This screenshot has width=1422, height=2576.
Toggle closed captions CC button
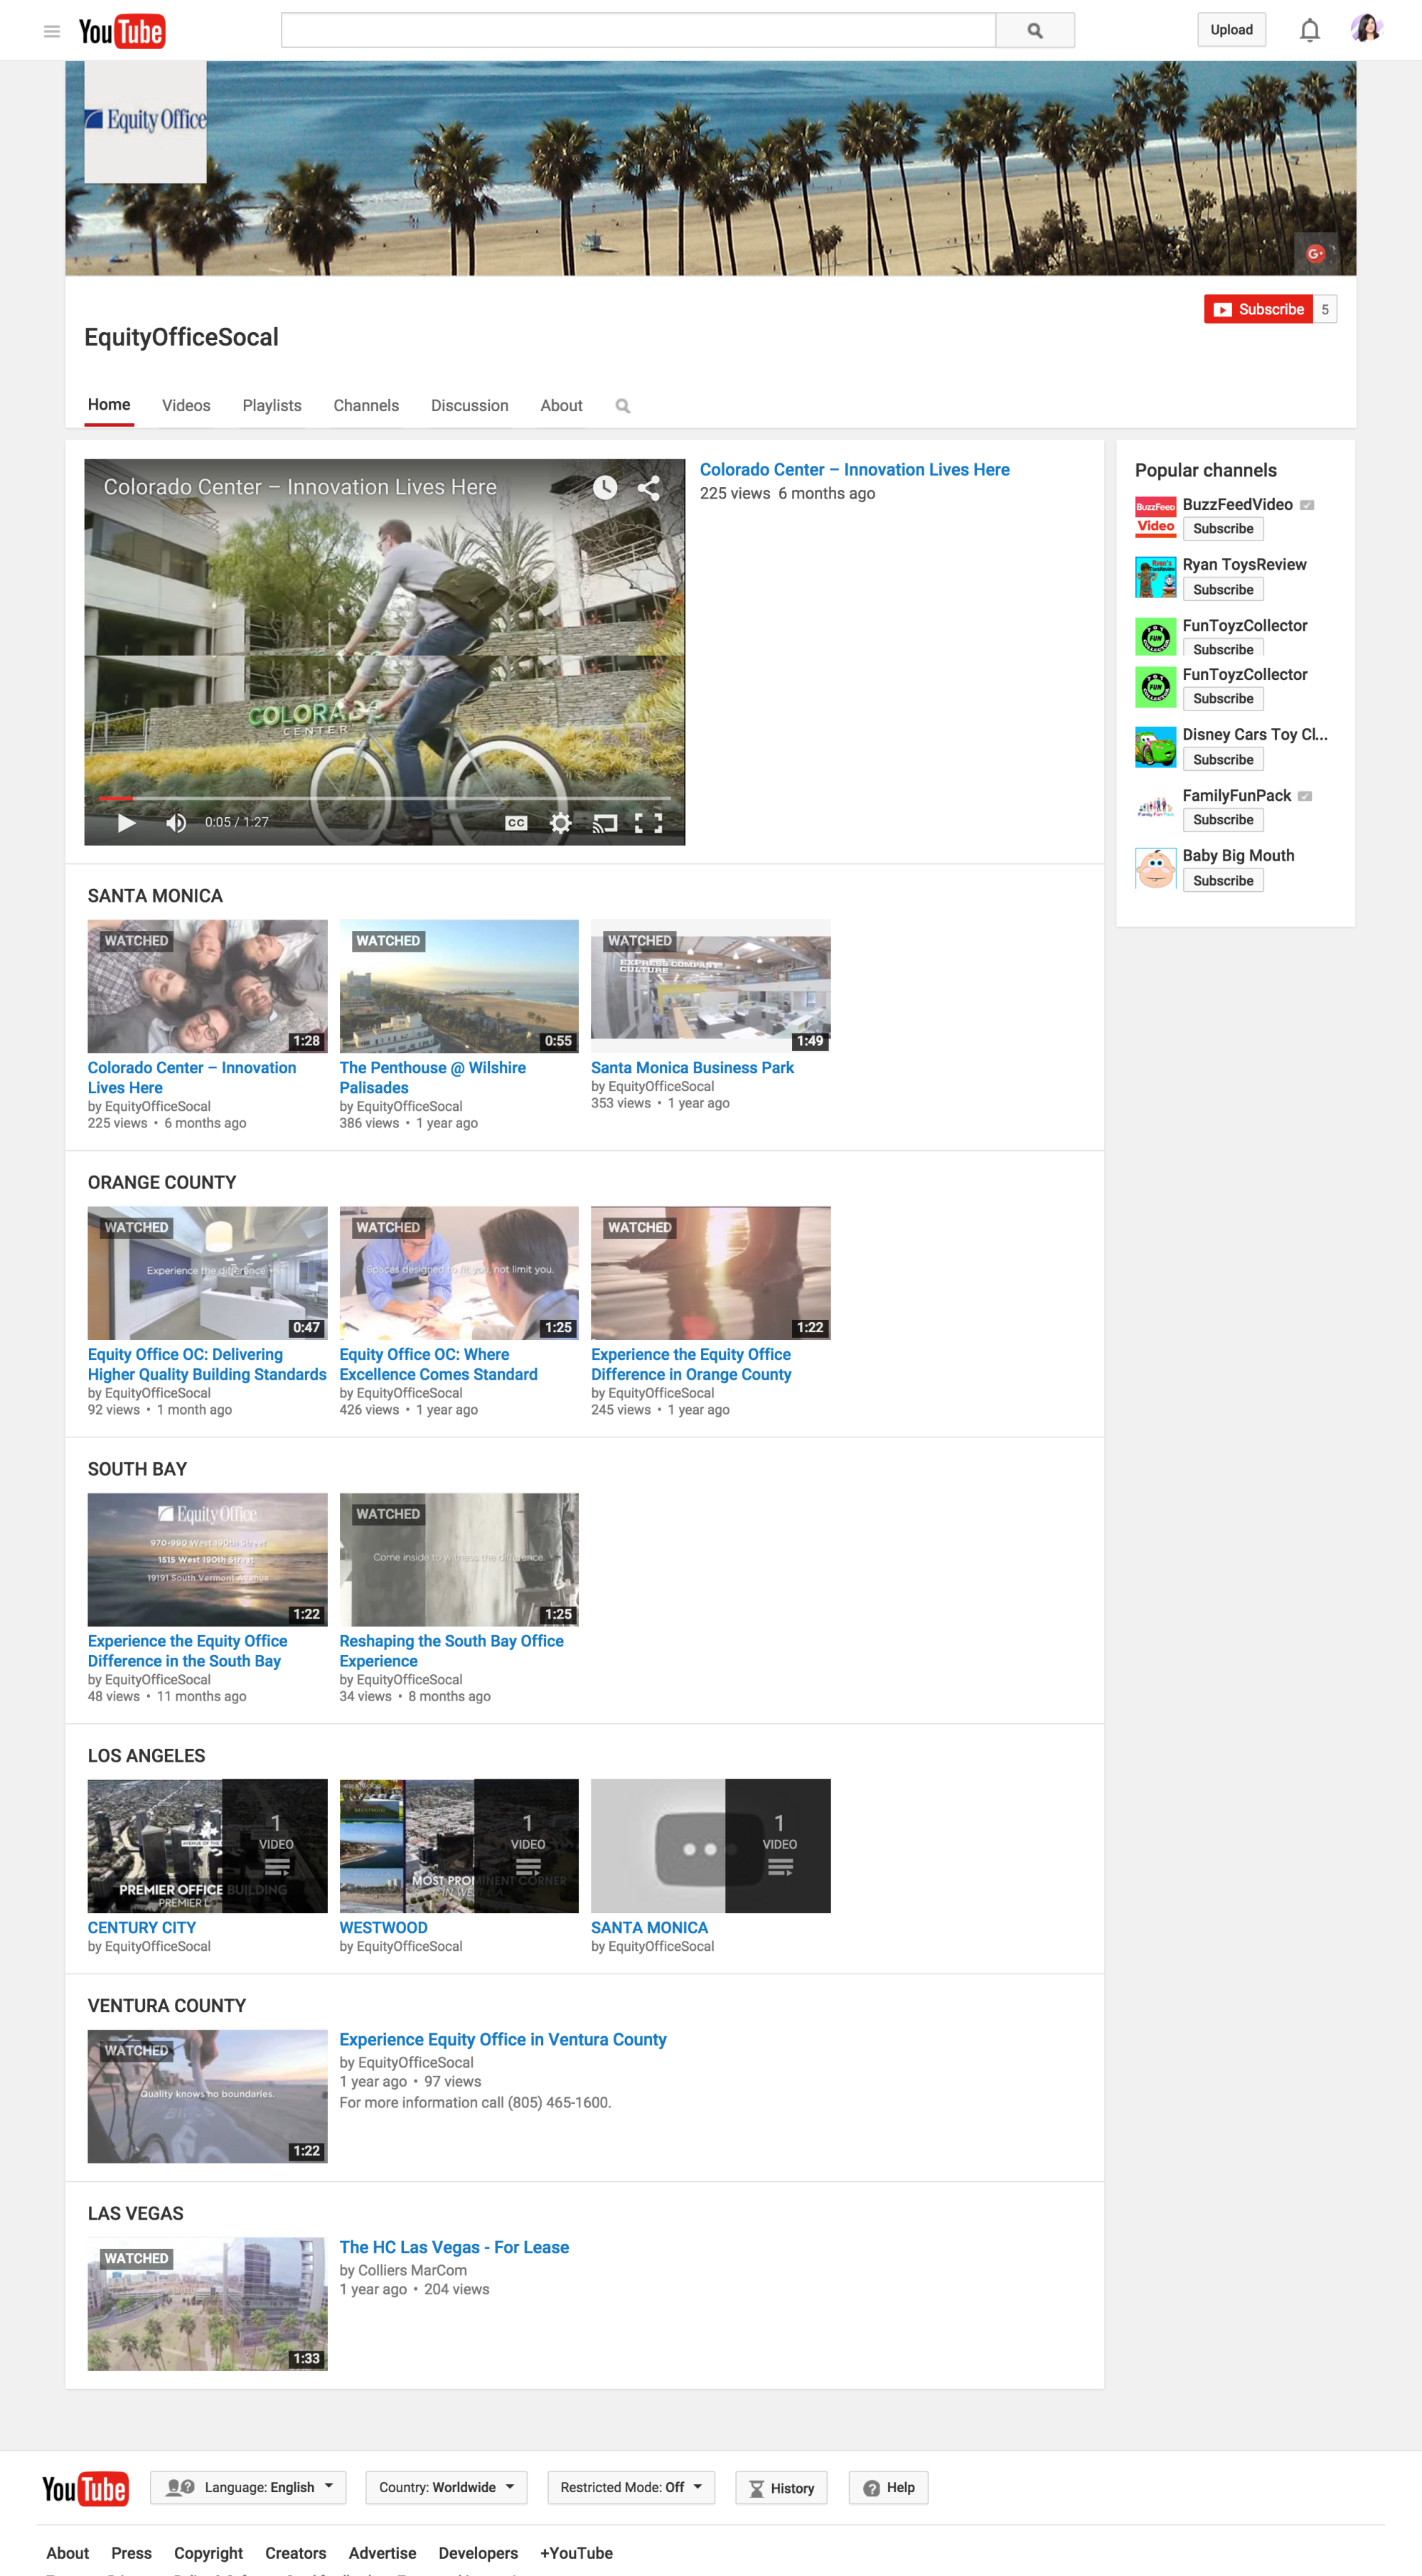[x=516, y=822]
